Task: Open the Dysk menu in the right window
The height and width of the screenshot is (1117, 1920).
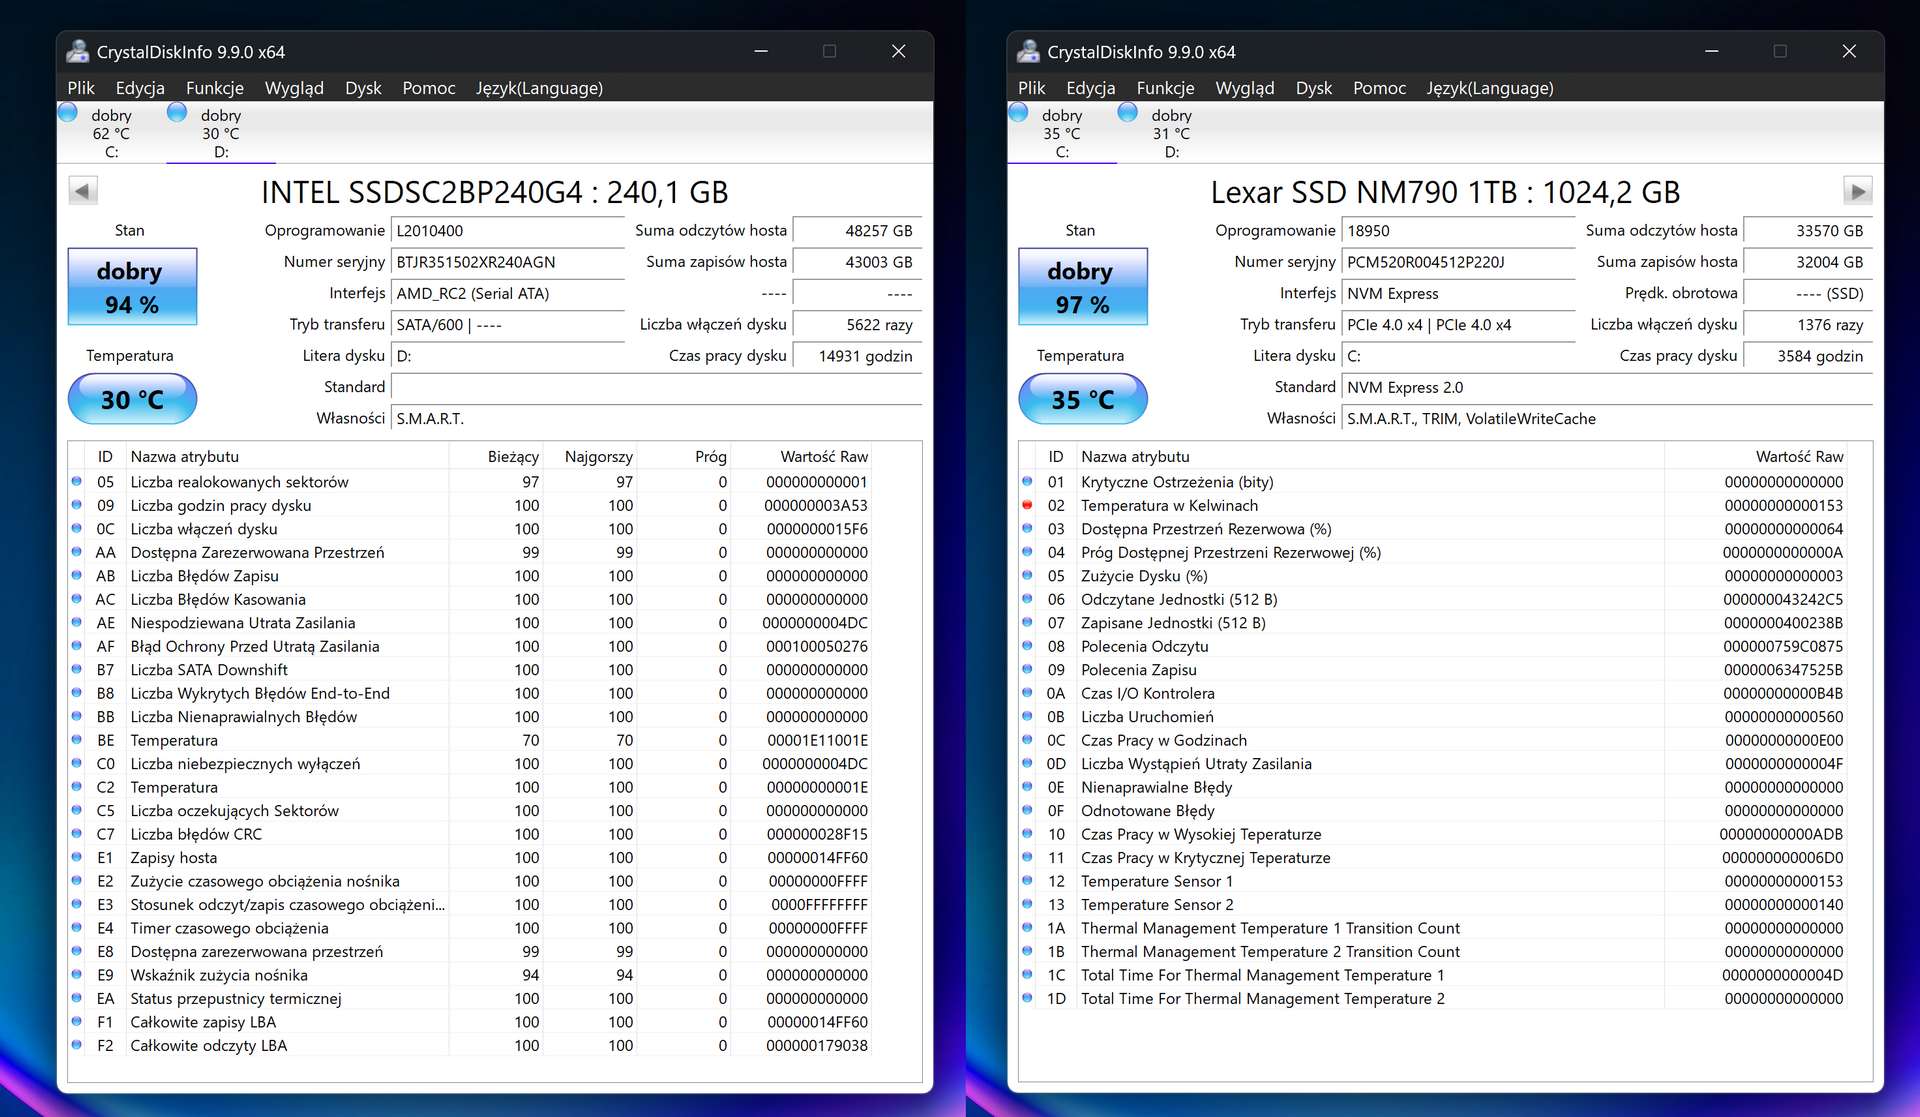Action: pyautogui.click(x=1313, y=88)
